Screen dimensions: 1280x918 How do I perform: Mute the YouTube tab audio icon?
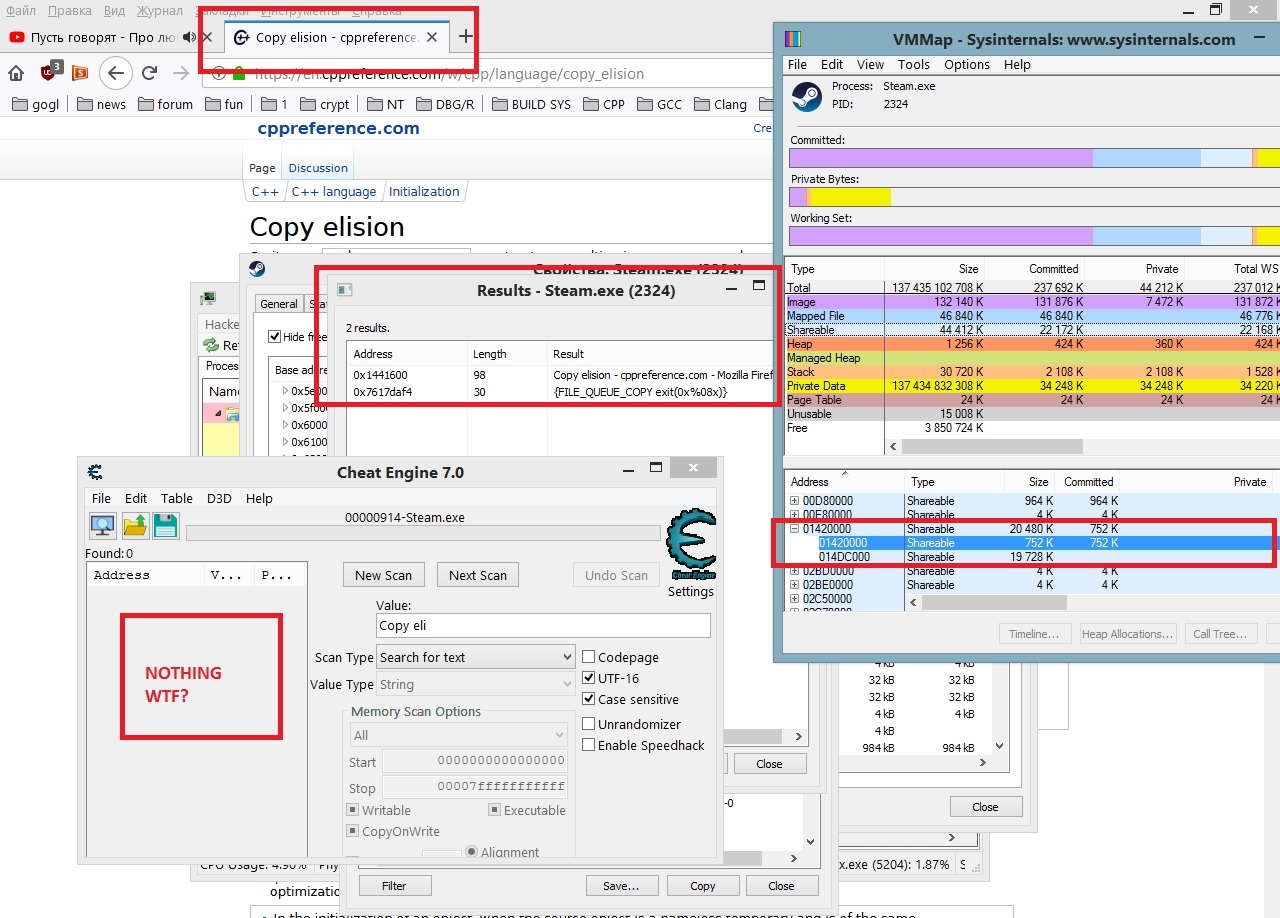[189, 37]
